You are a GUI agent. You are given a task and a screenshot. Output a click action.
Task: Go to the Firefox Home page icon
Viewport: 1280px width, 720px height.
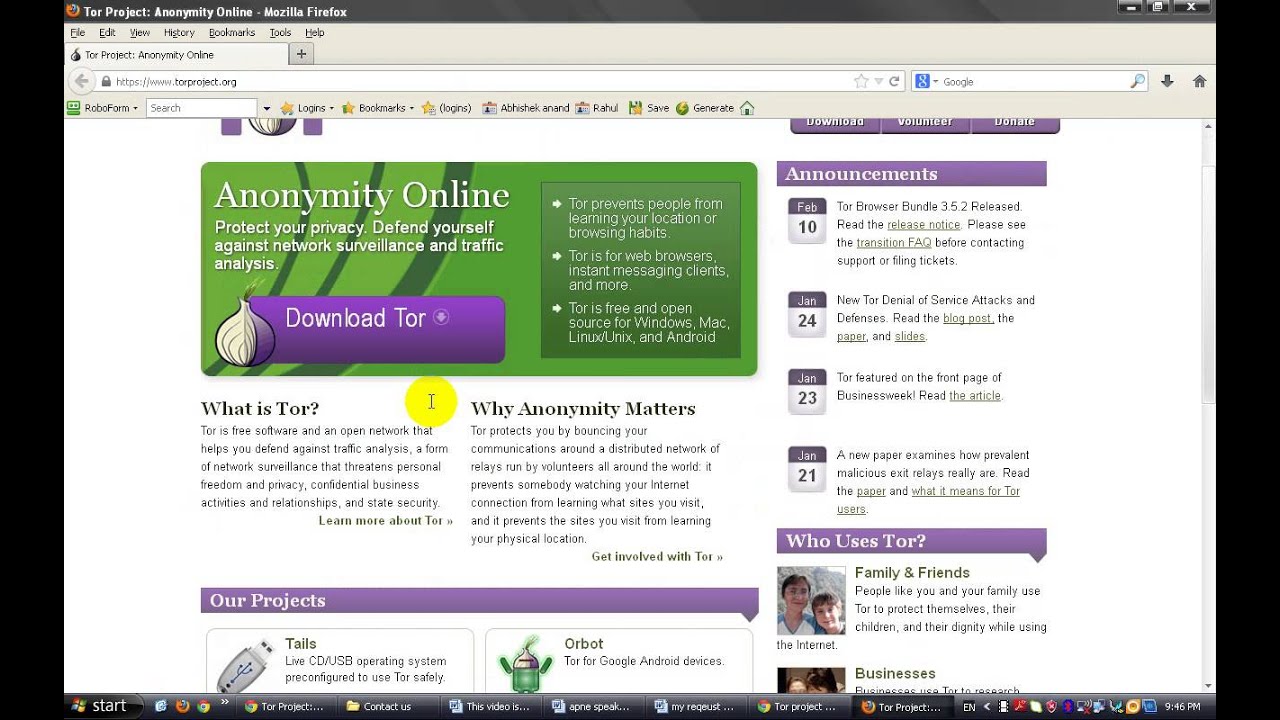[x=1199, y=81]
